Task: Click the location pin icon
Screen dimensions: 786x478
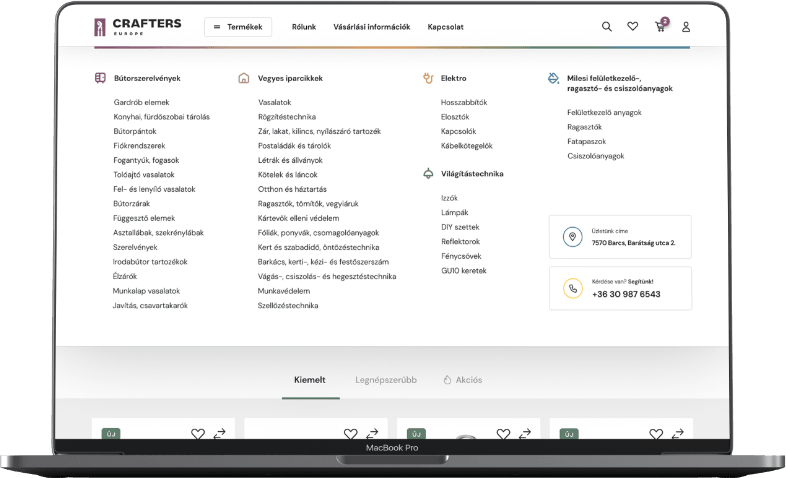Action: tap(572, 237)
